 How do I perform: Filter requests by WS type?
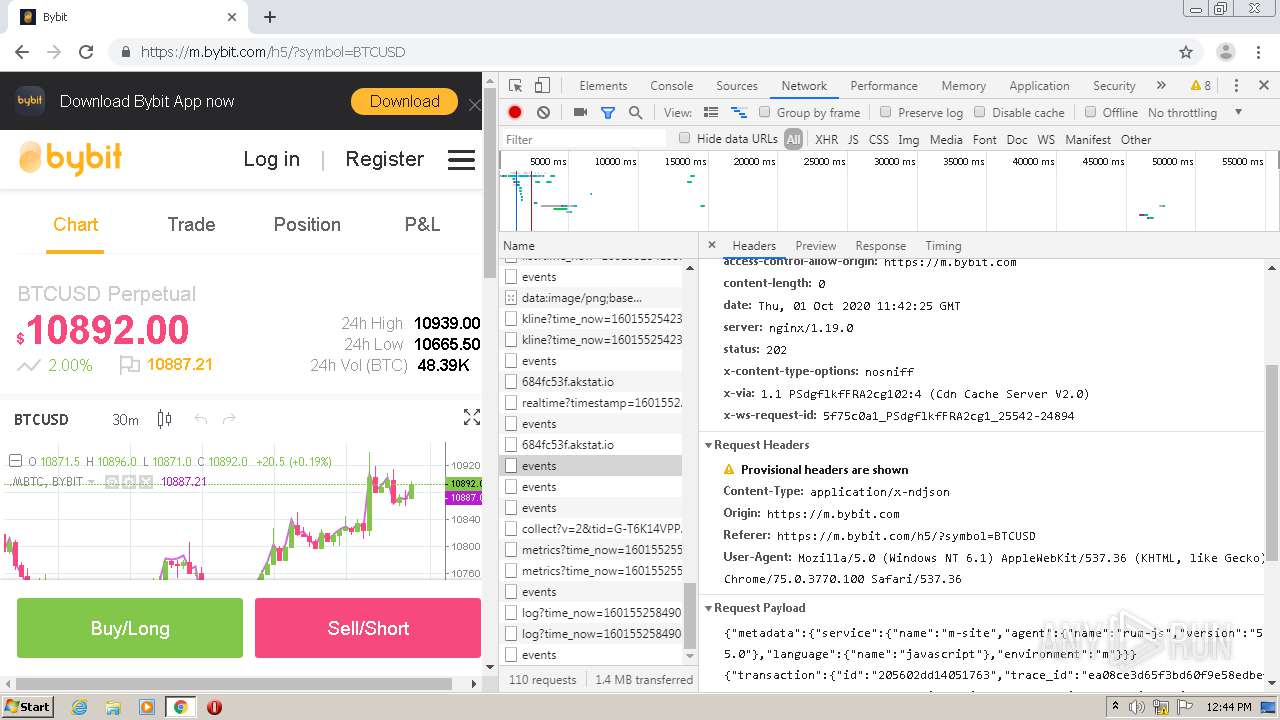point(1046,140)
